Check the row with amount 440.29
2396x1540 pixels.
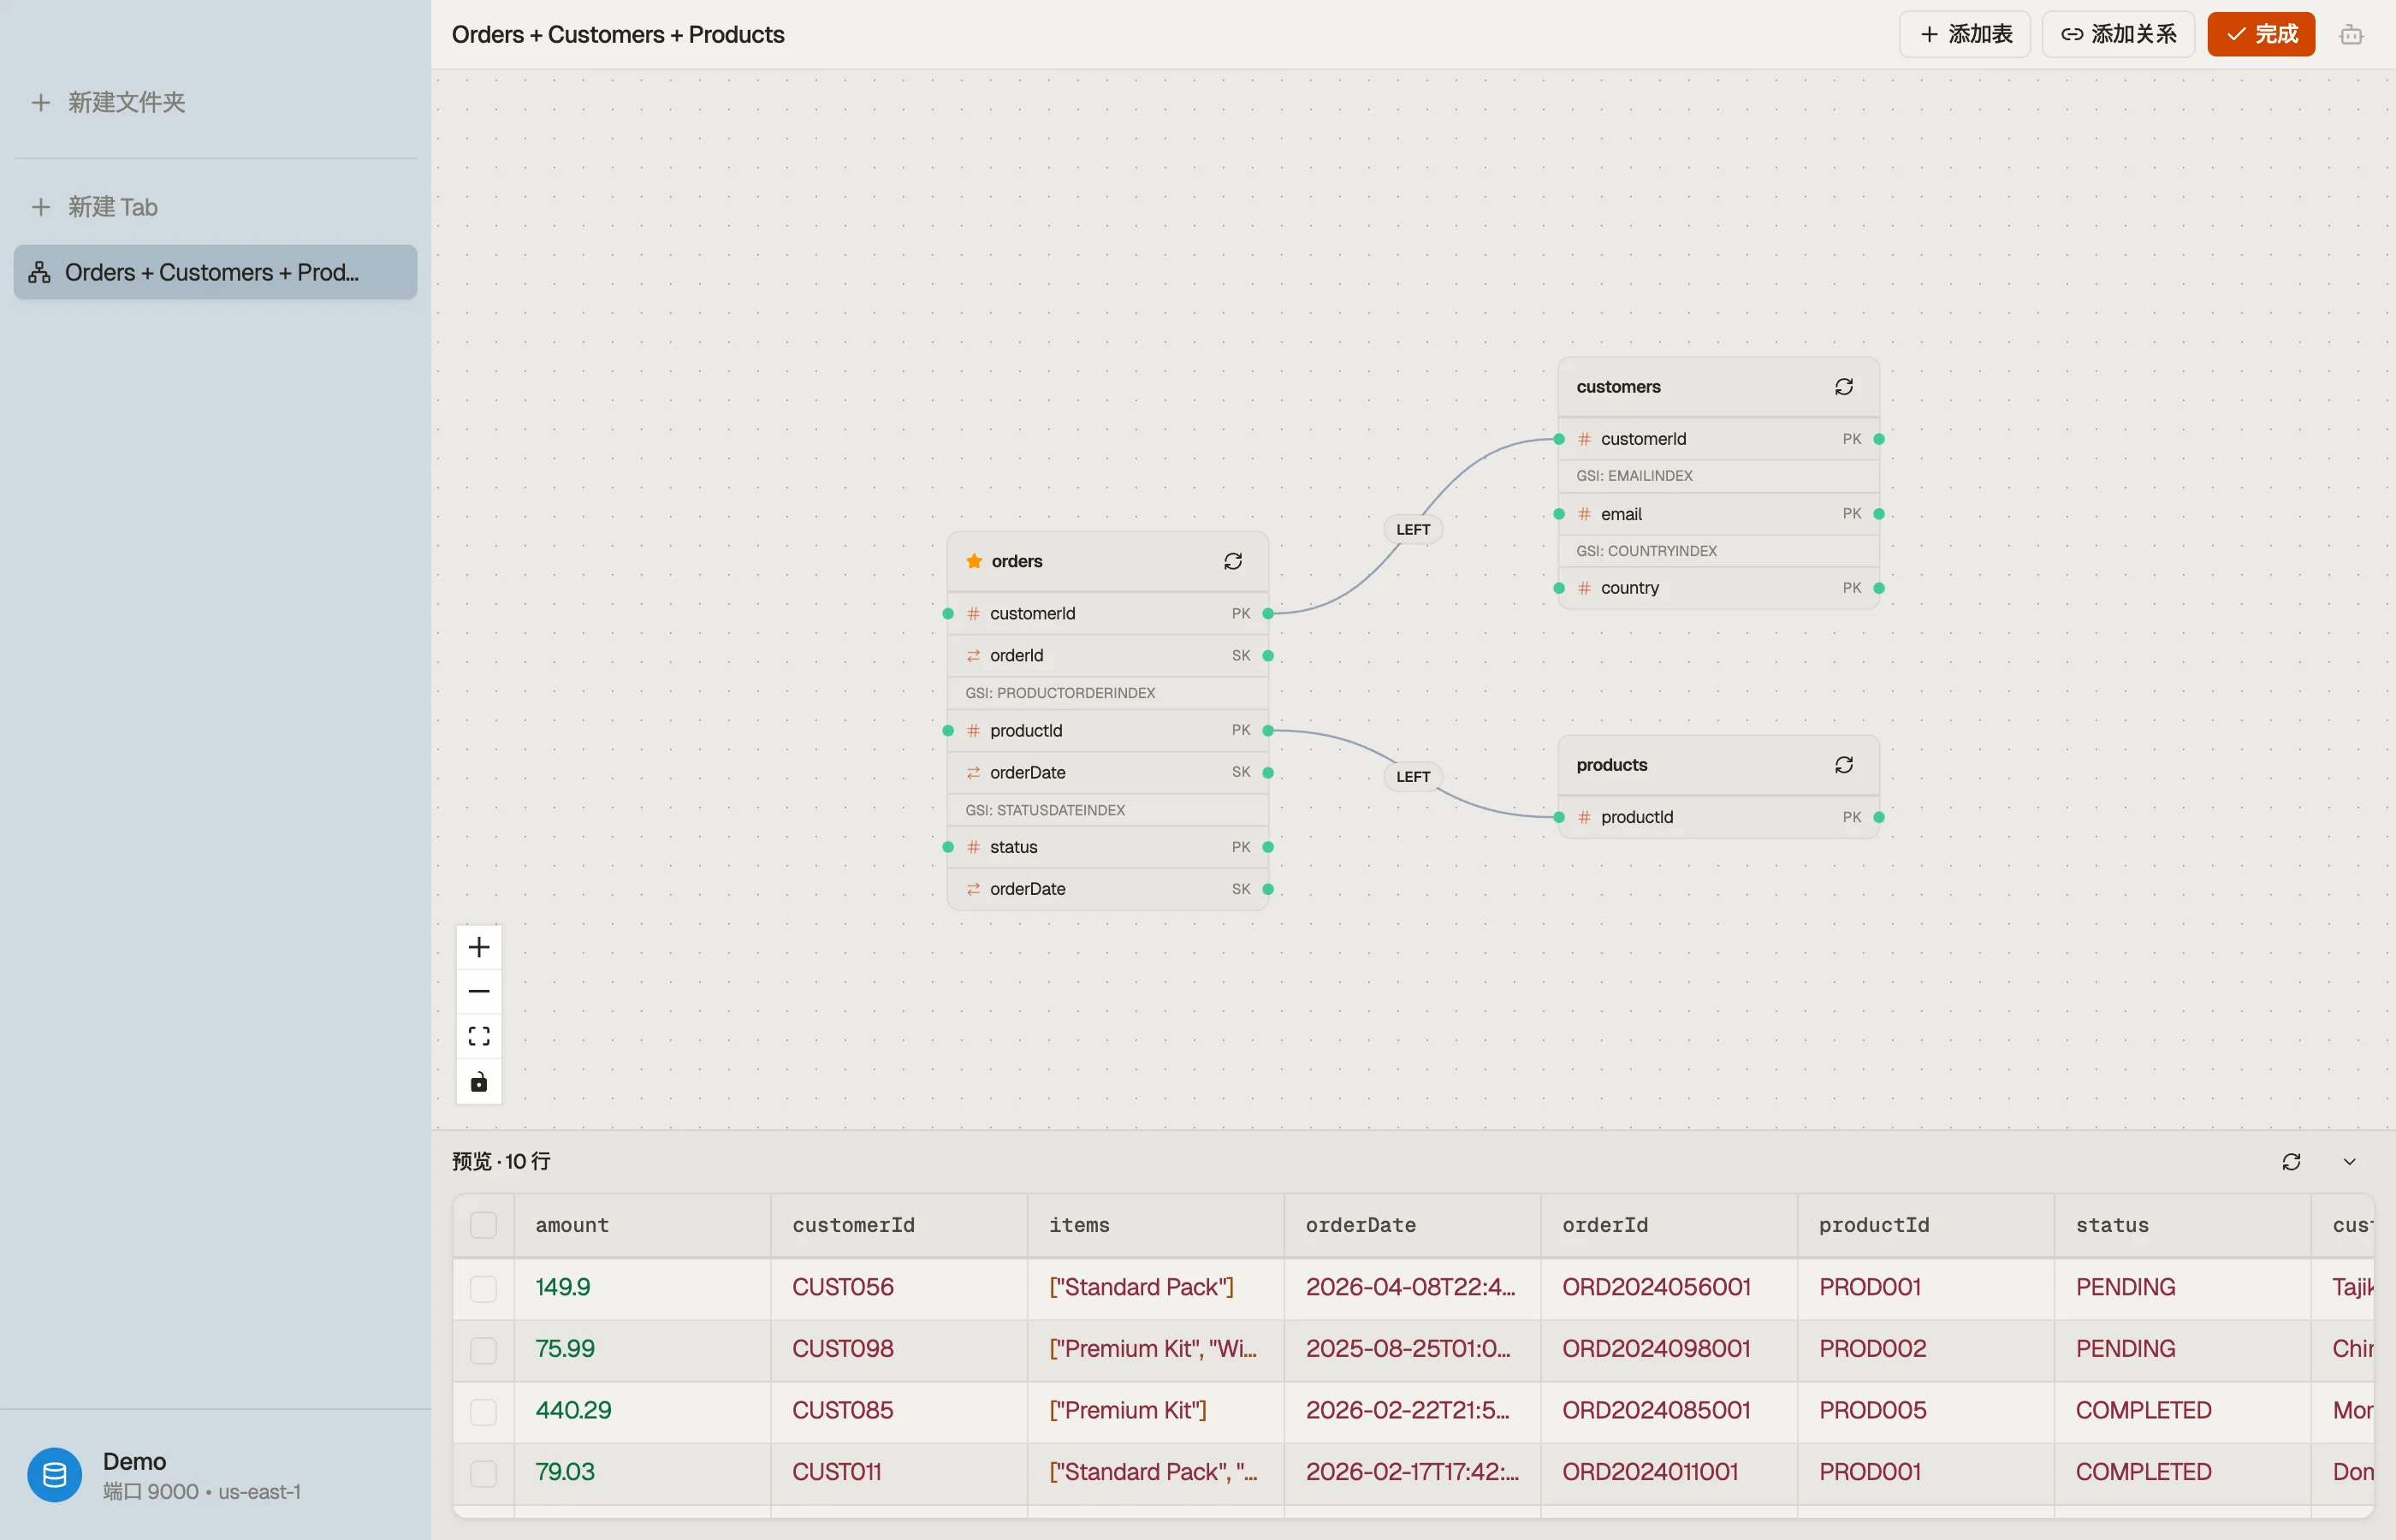tap(483, 1411)
